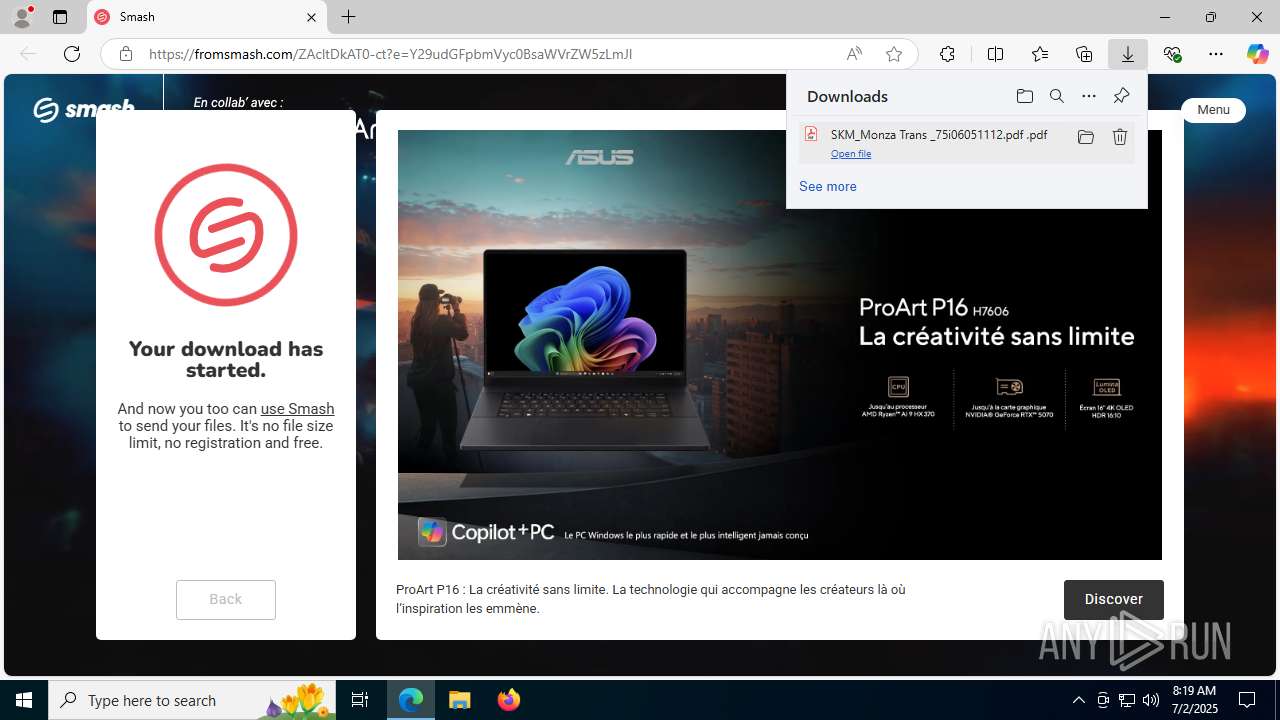Click the Open file link

tap(851, 154)
